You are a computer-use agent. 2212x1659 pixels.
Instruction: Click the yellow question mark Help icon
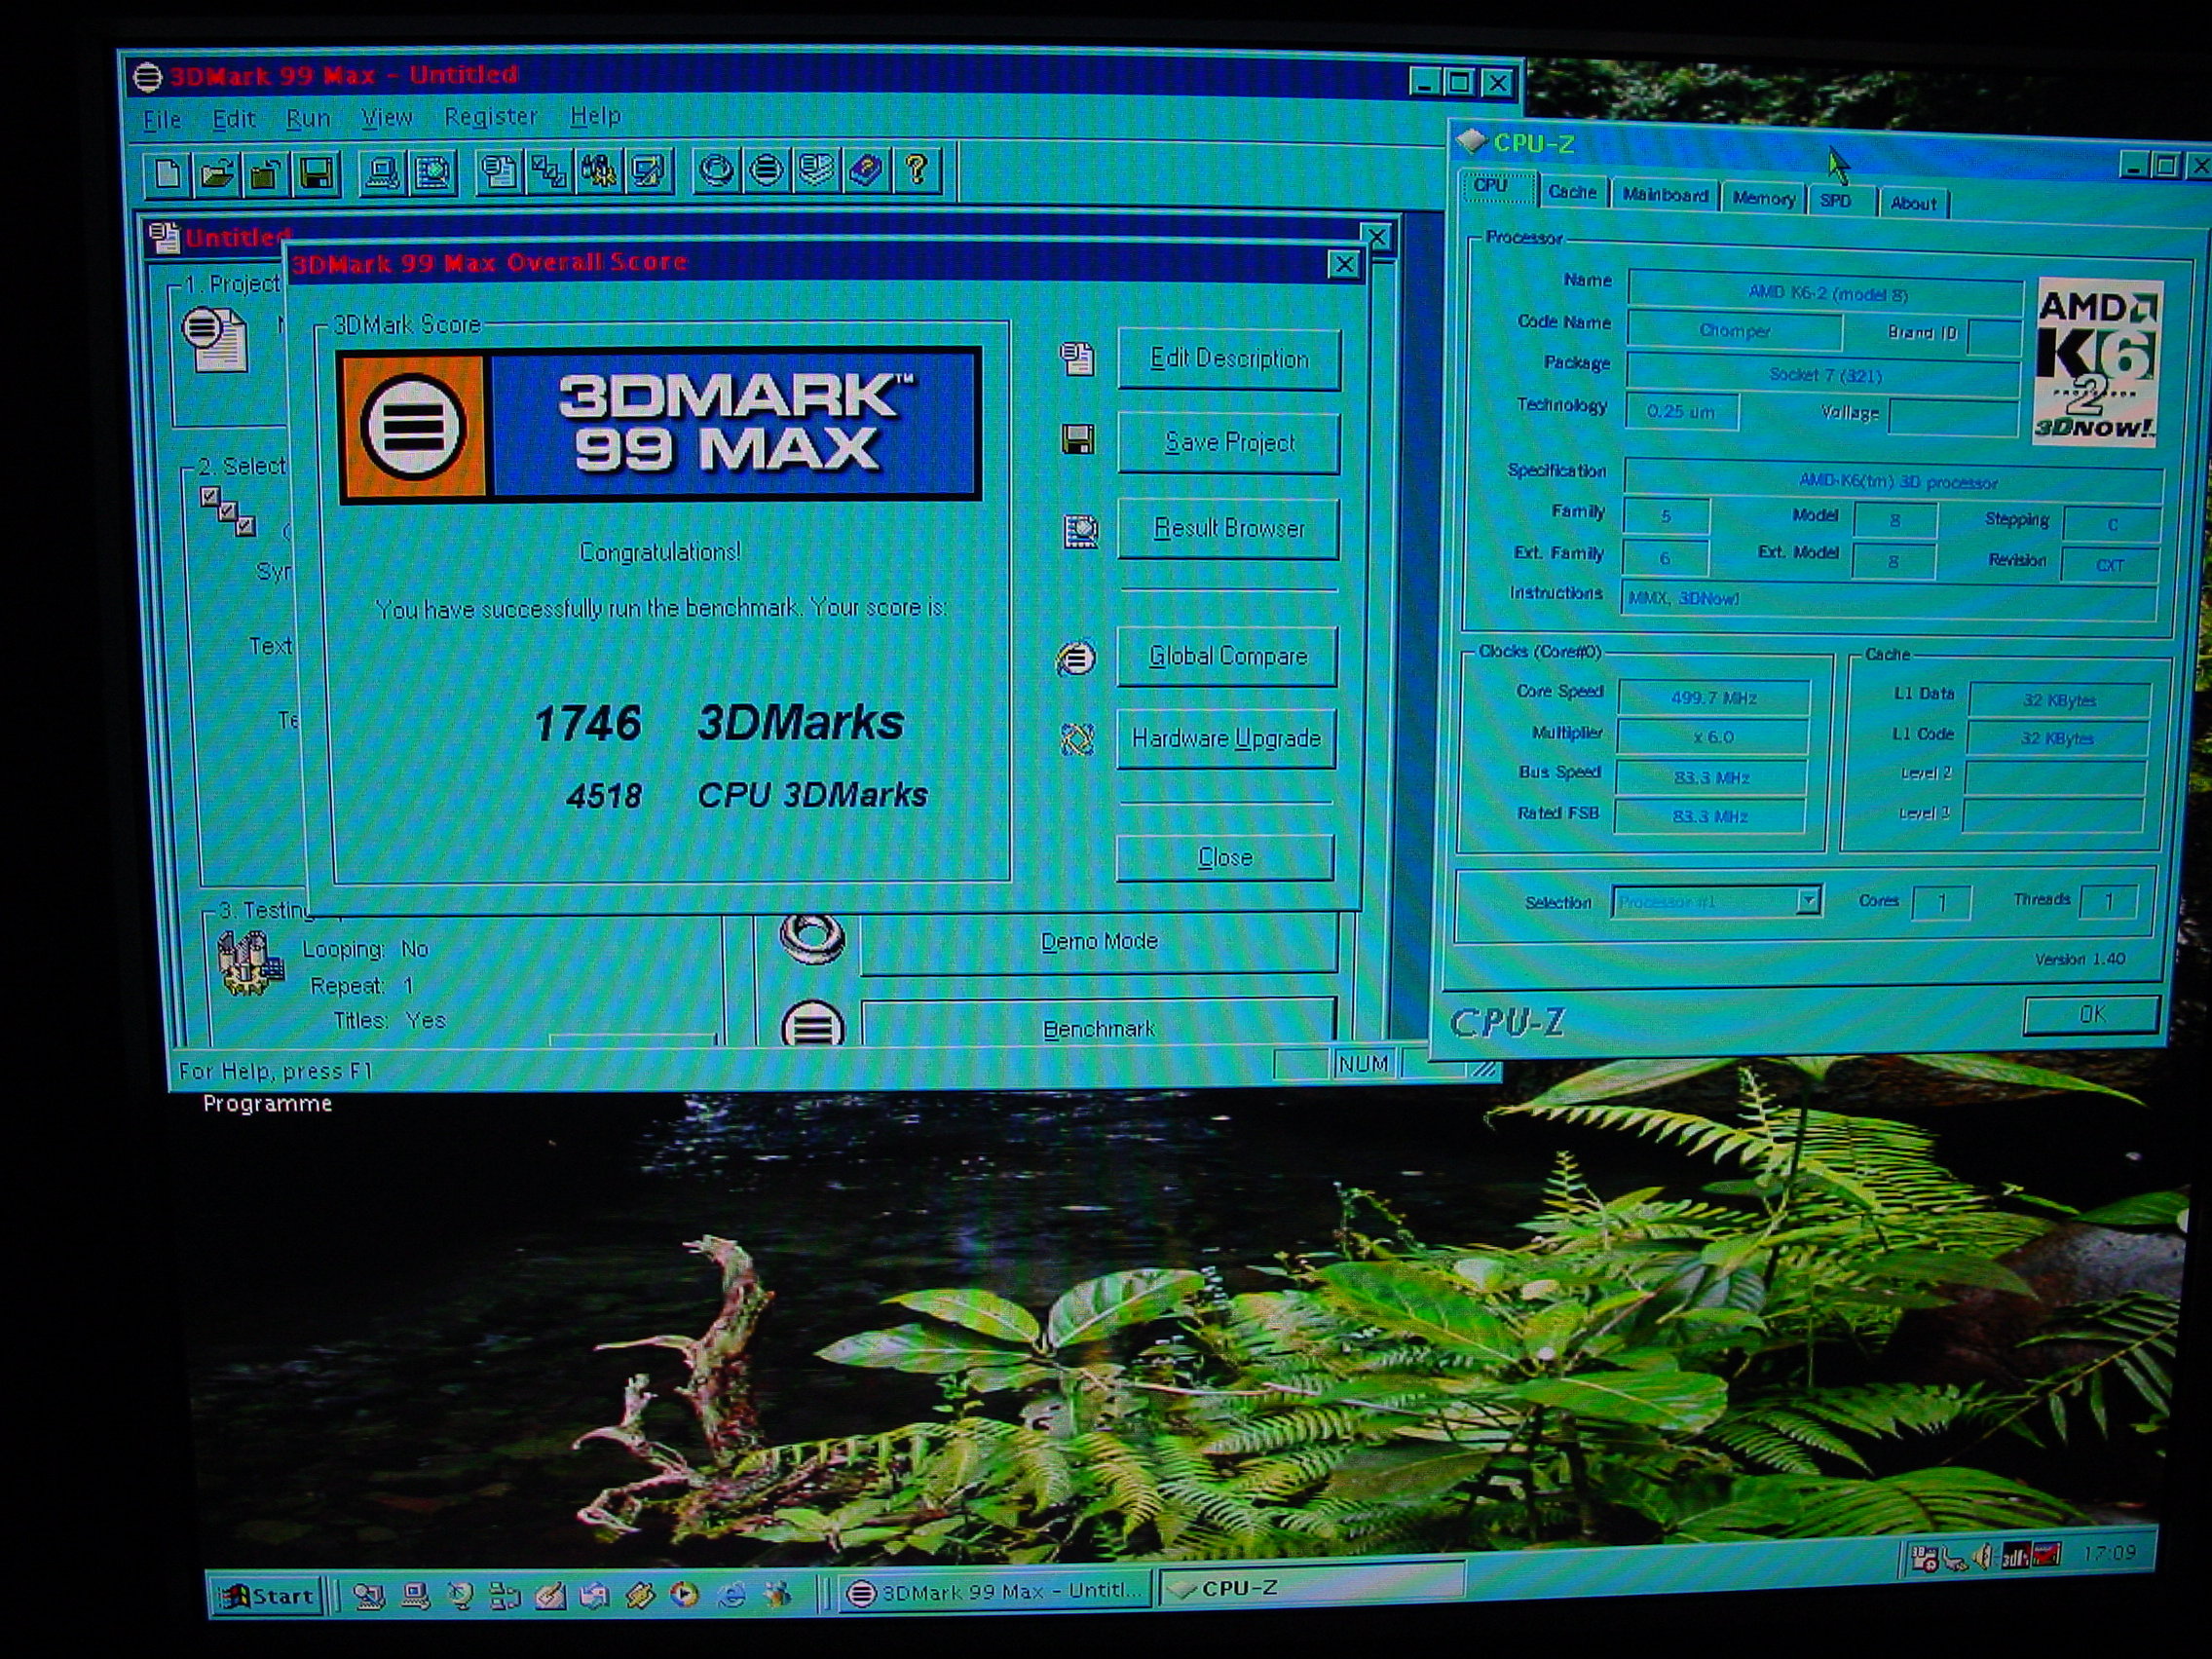pos(916,170)
